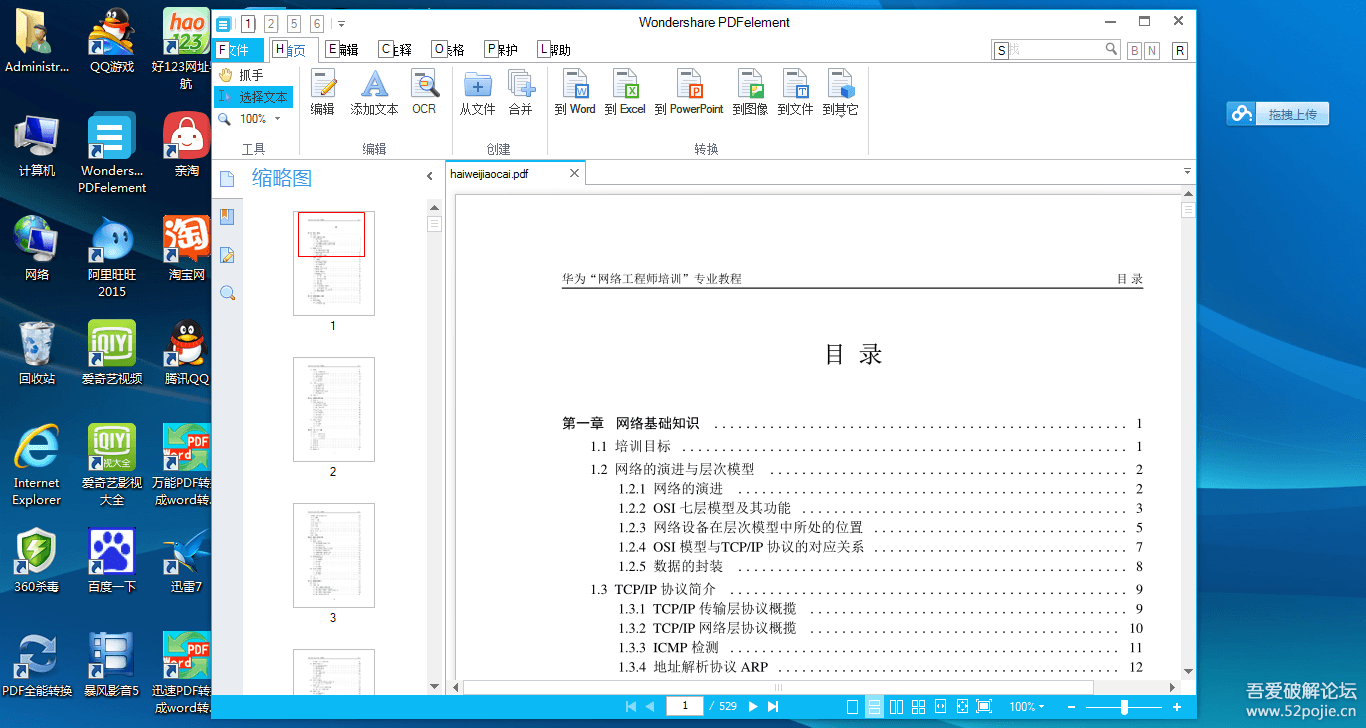This screenshot has height=728, width=1366.
Task: Click the ribbon search input field
Action: pos(1047,49)
